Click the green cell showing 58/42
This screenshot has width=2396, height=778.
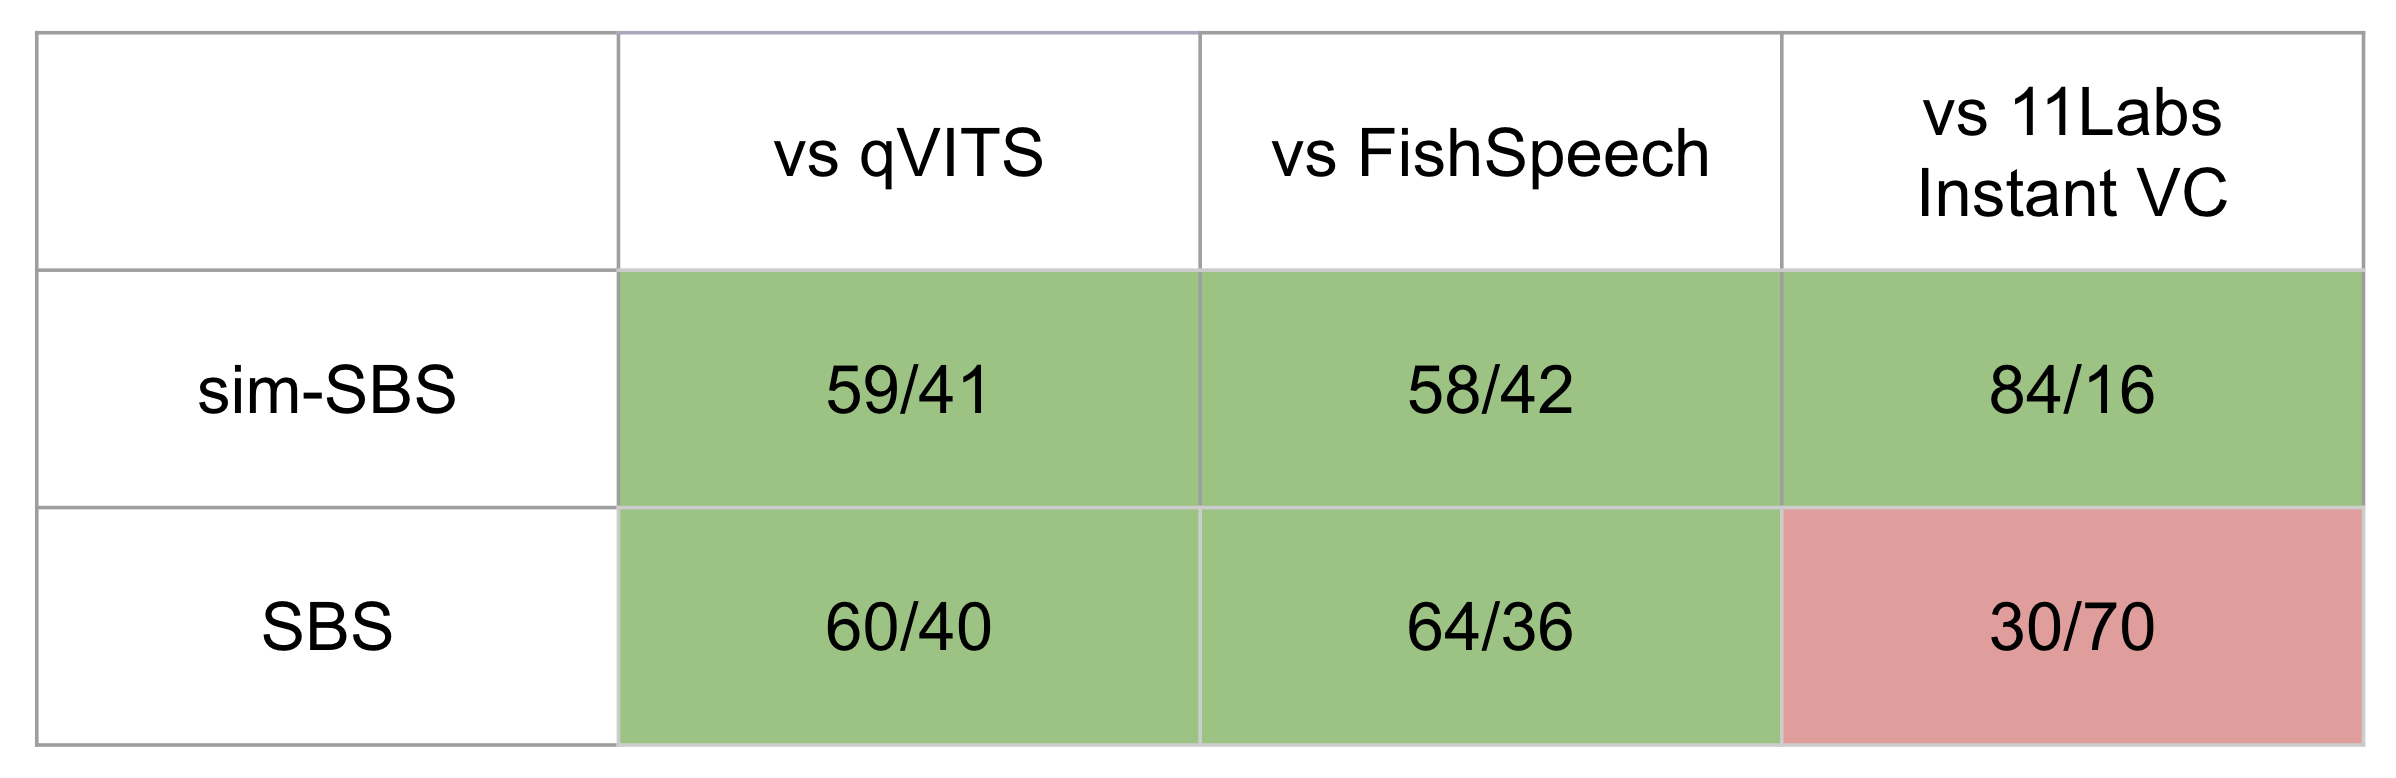[x=1490, y=389]
